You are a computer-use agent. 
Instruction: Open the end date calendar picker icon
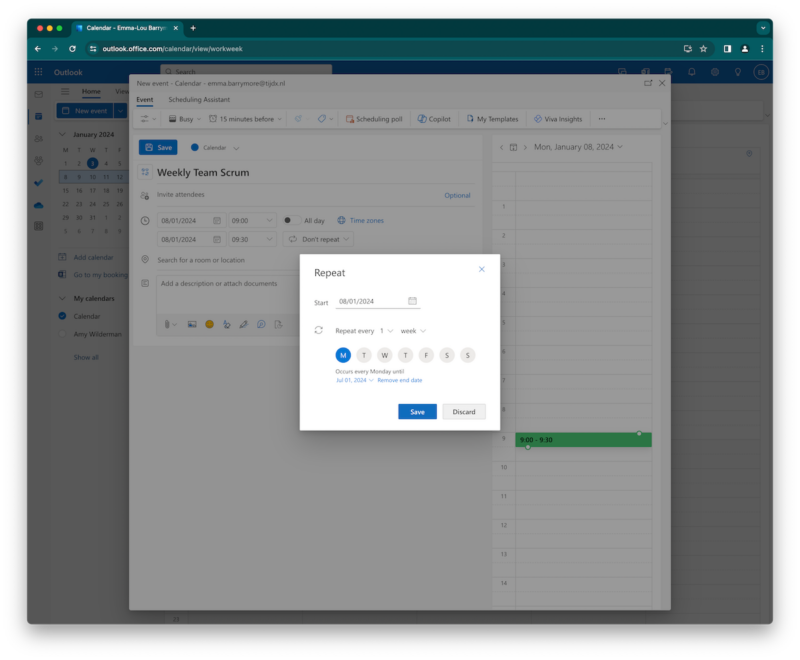tap(217, 239)
